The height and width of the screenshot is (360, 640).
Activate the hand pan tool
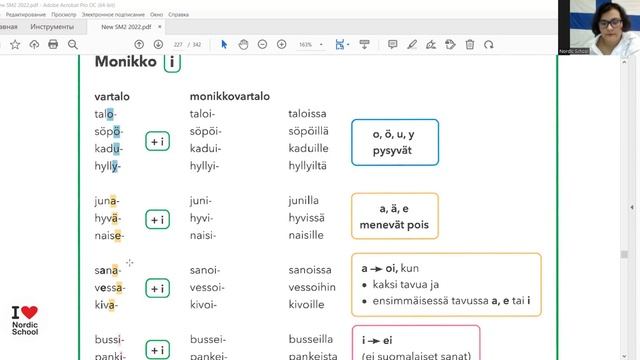pos(243,44)
